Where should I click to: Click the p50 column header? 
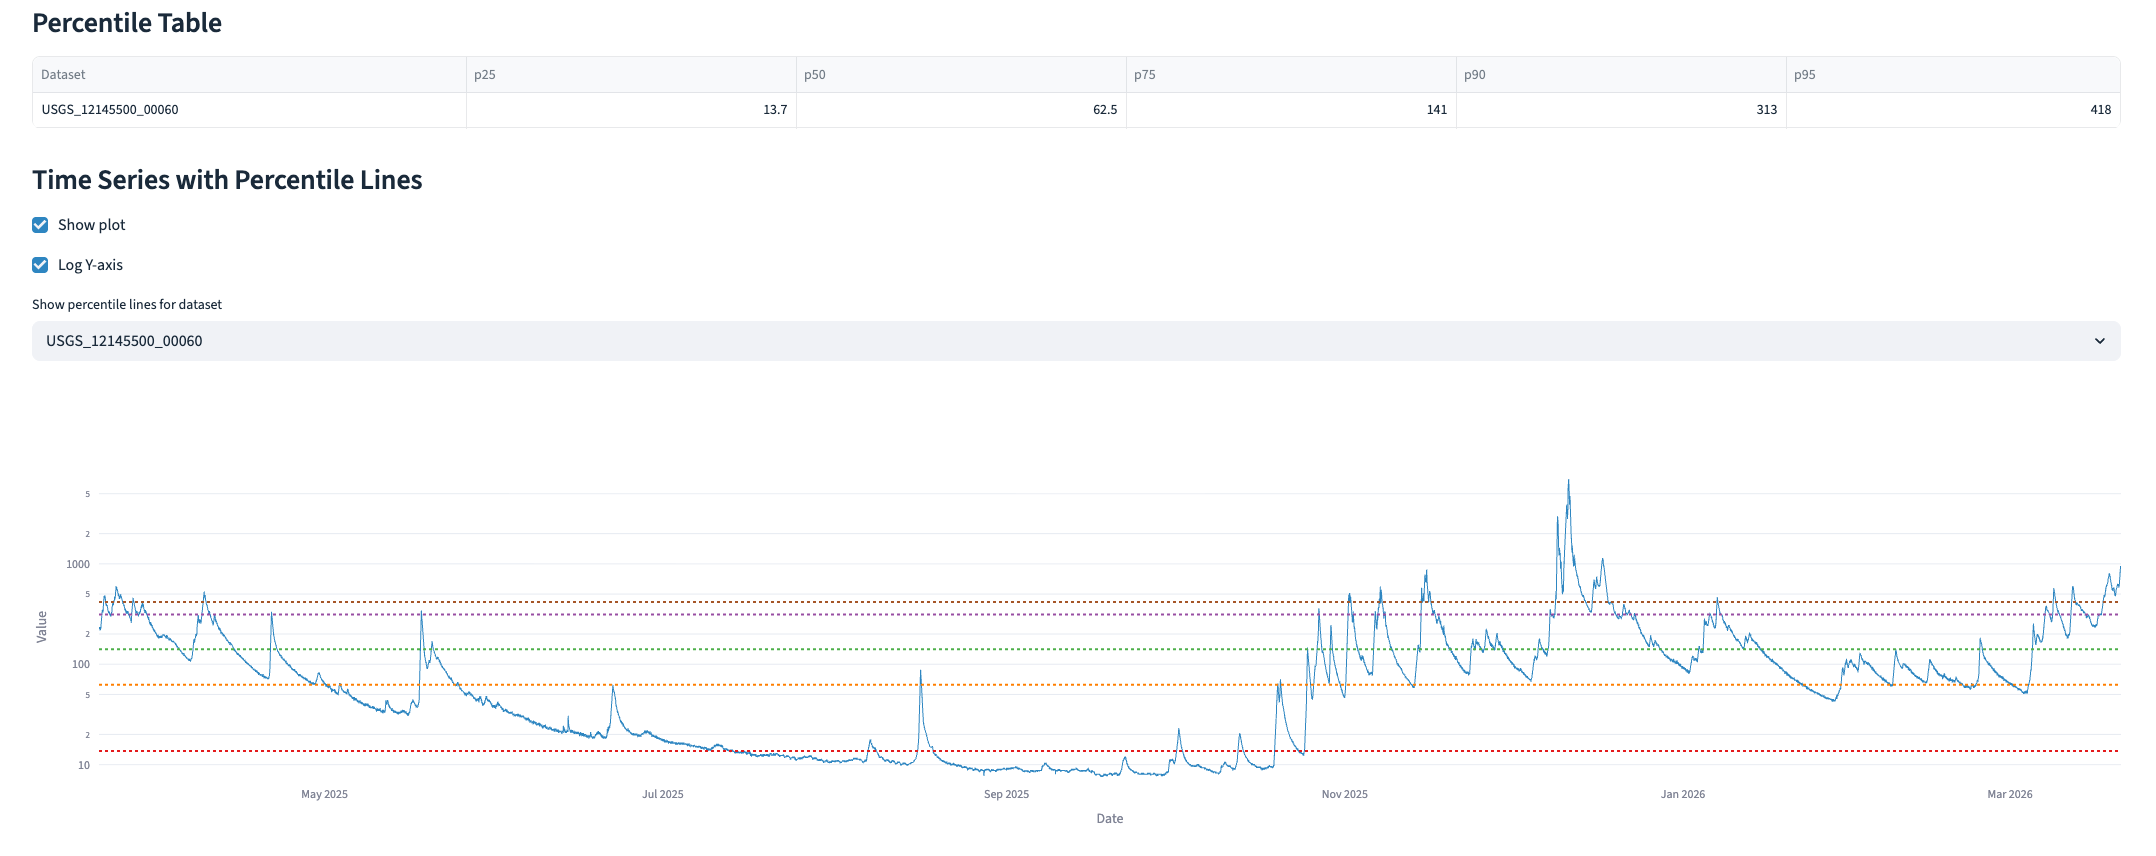tap(961, 75)
